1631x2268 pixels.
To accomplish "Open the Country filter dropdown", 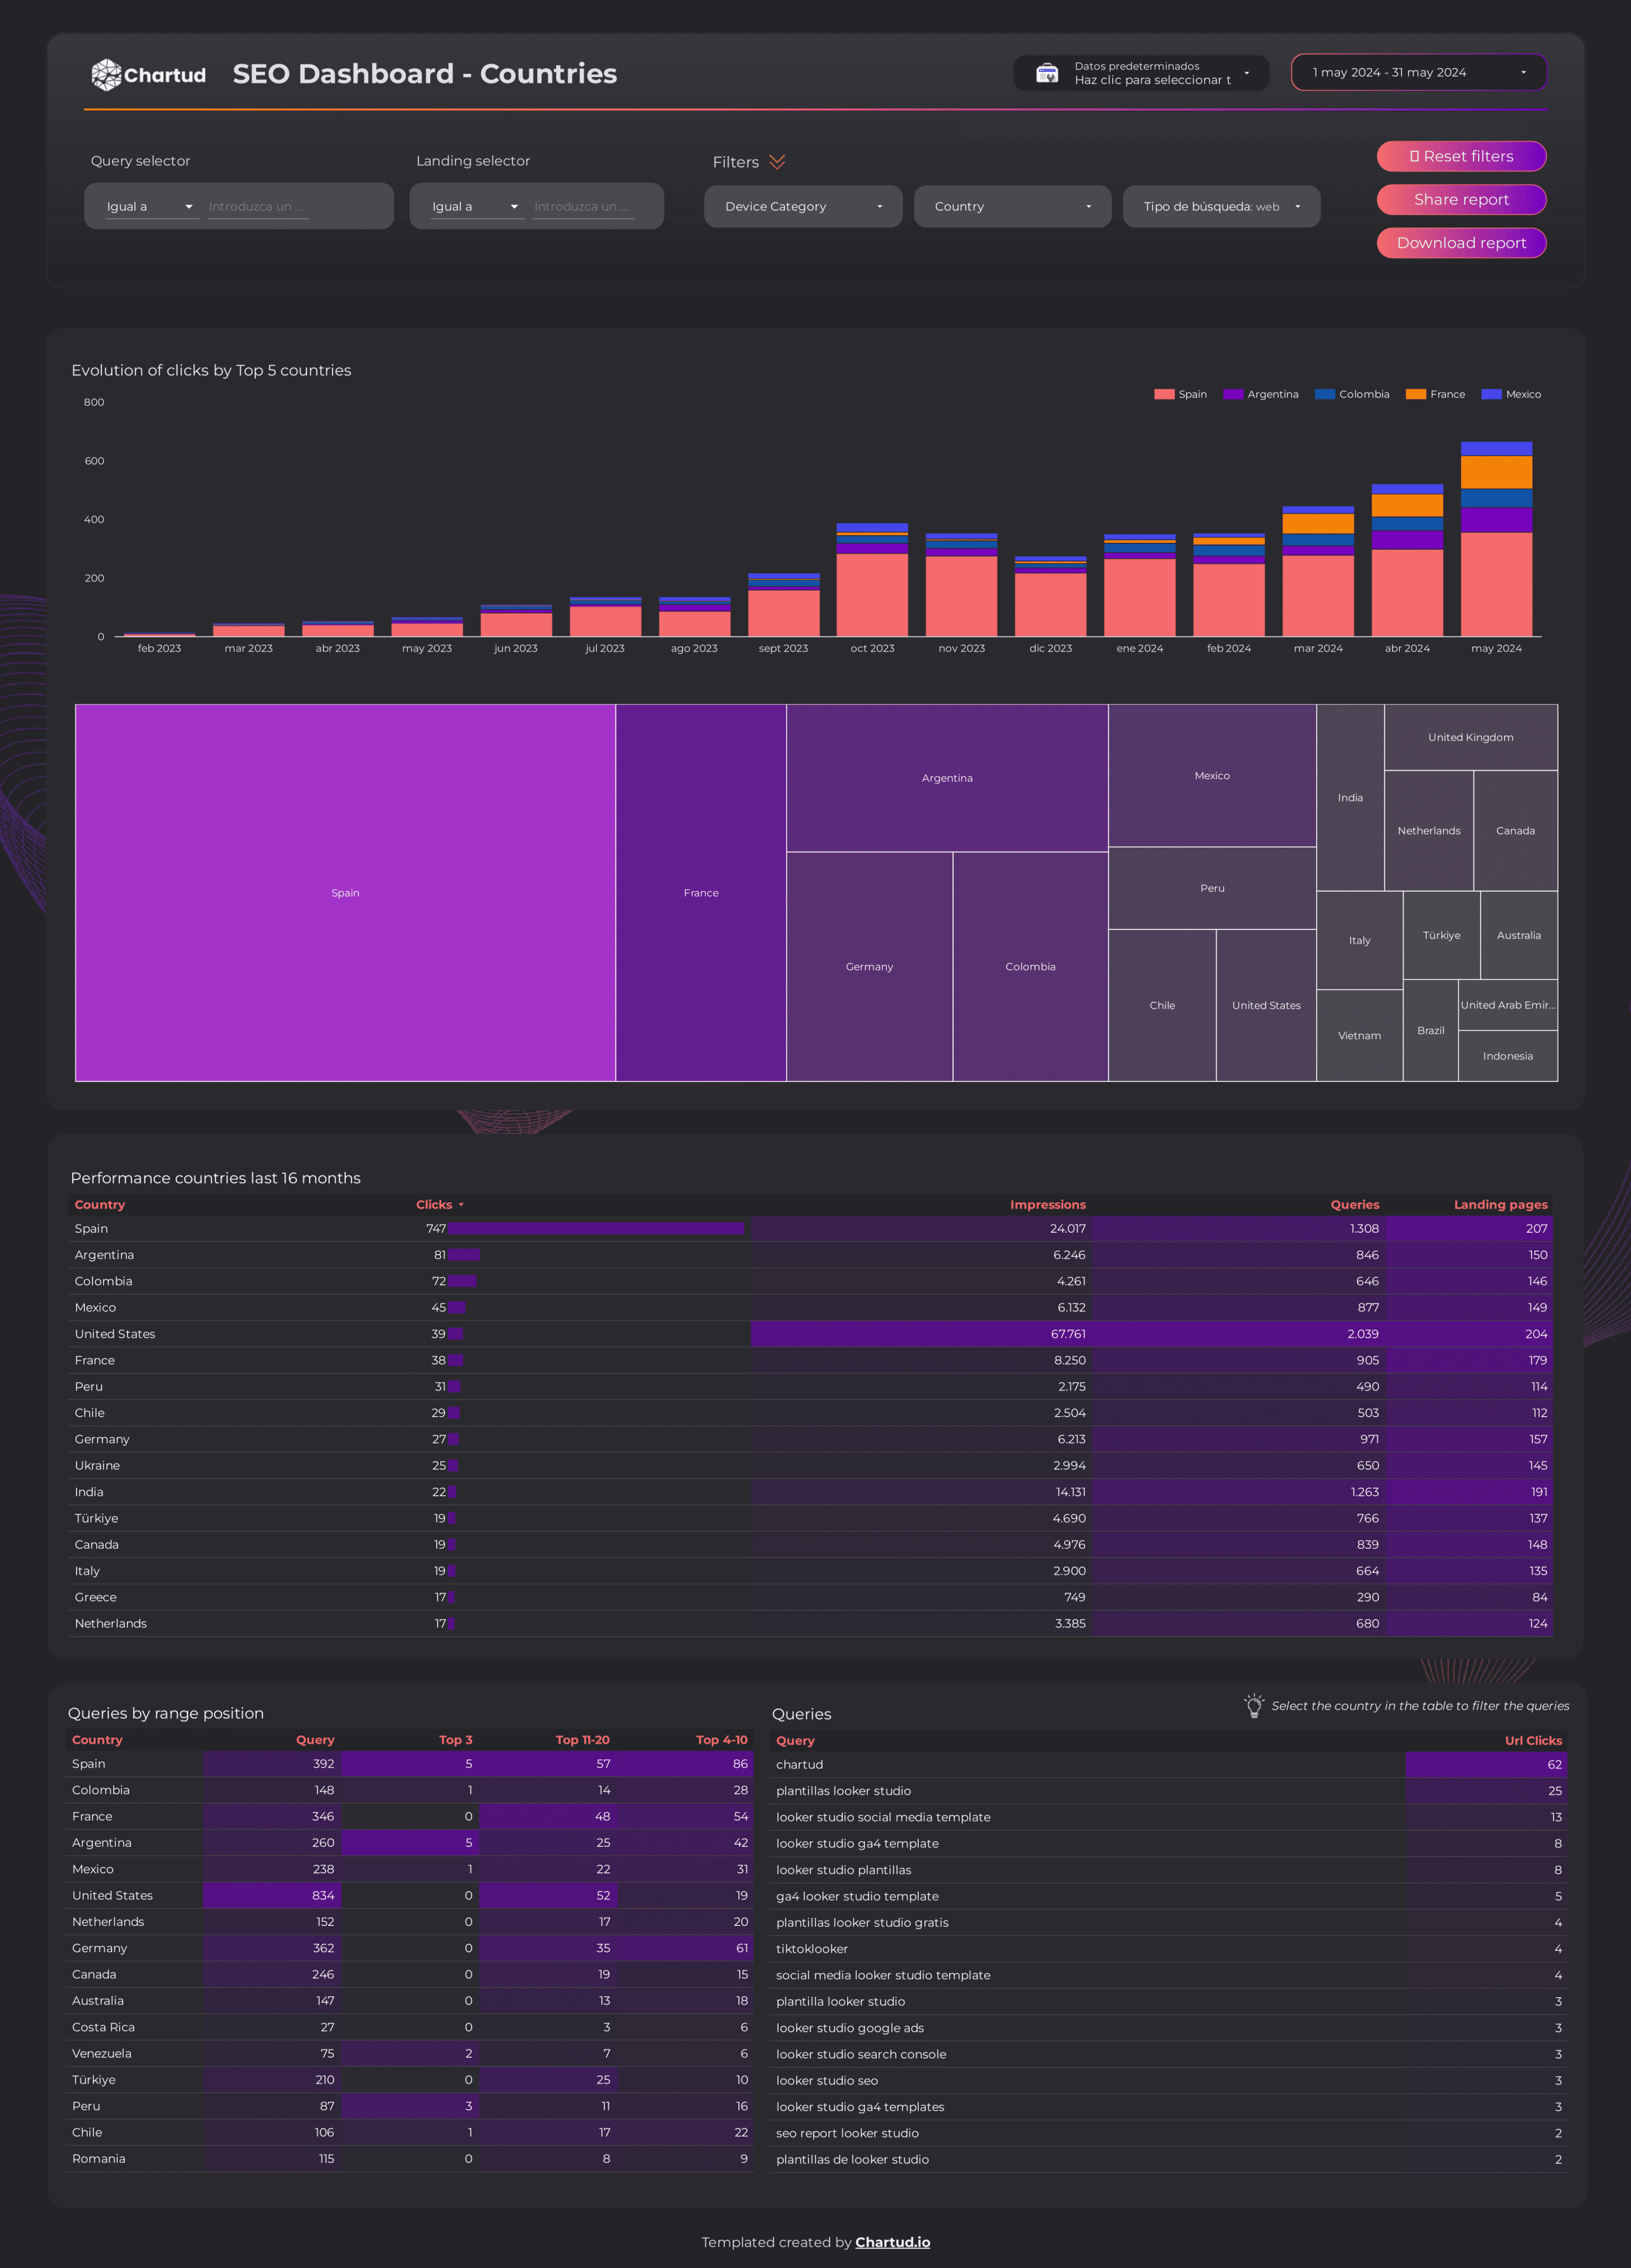I will [x=1011, y=206].
